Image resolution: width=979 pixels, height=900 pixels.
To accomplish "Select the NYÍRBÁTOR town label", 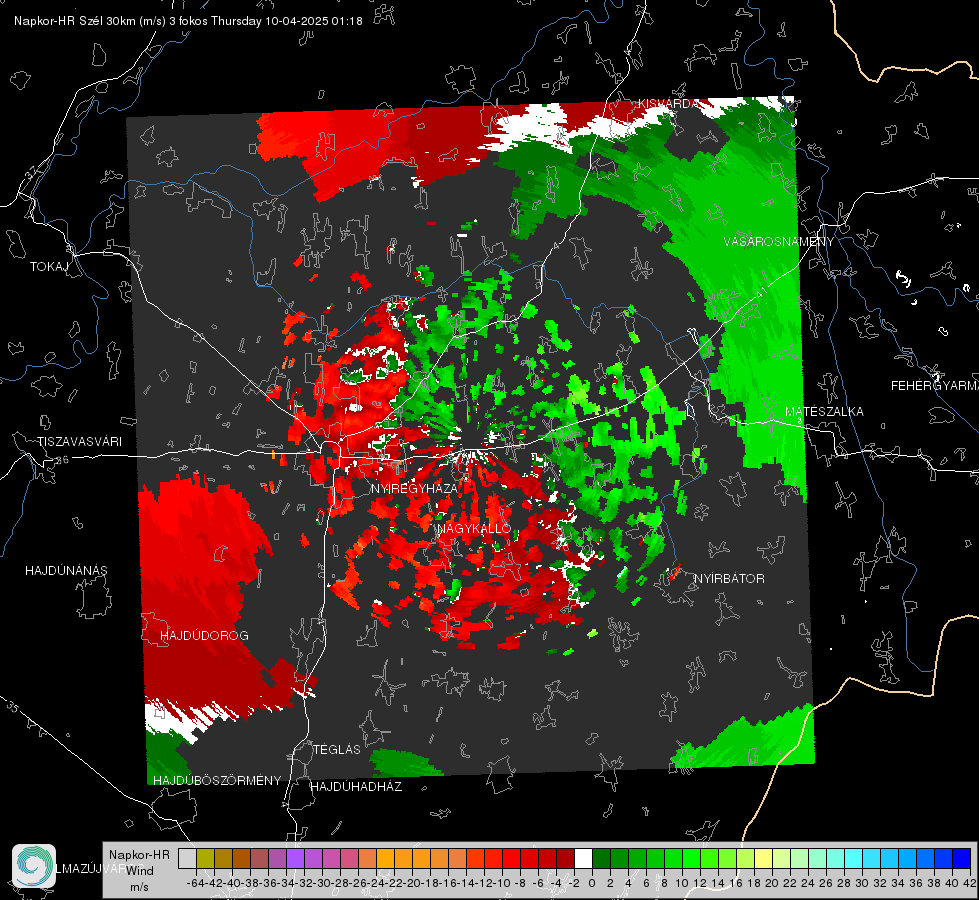I will point(729,579).
